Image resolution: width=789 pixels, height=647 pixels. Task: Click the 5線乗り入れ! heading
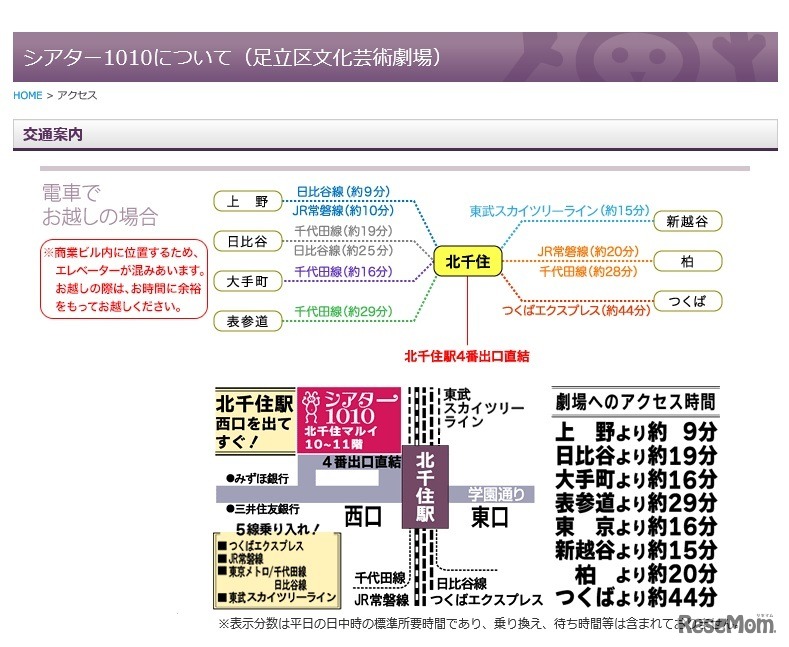coord(278,529)
